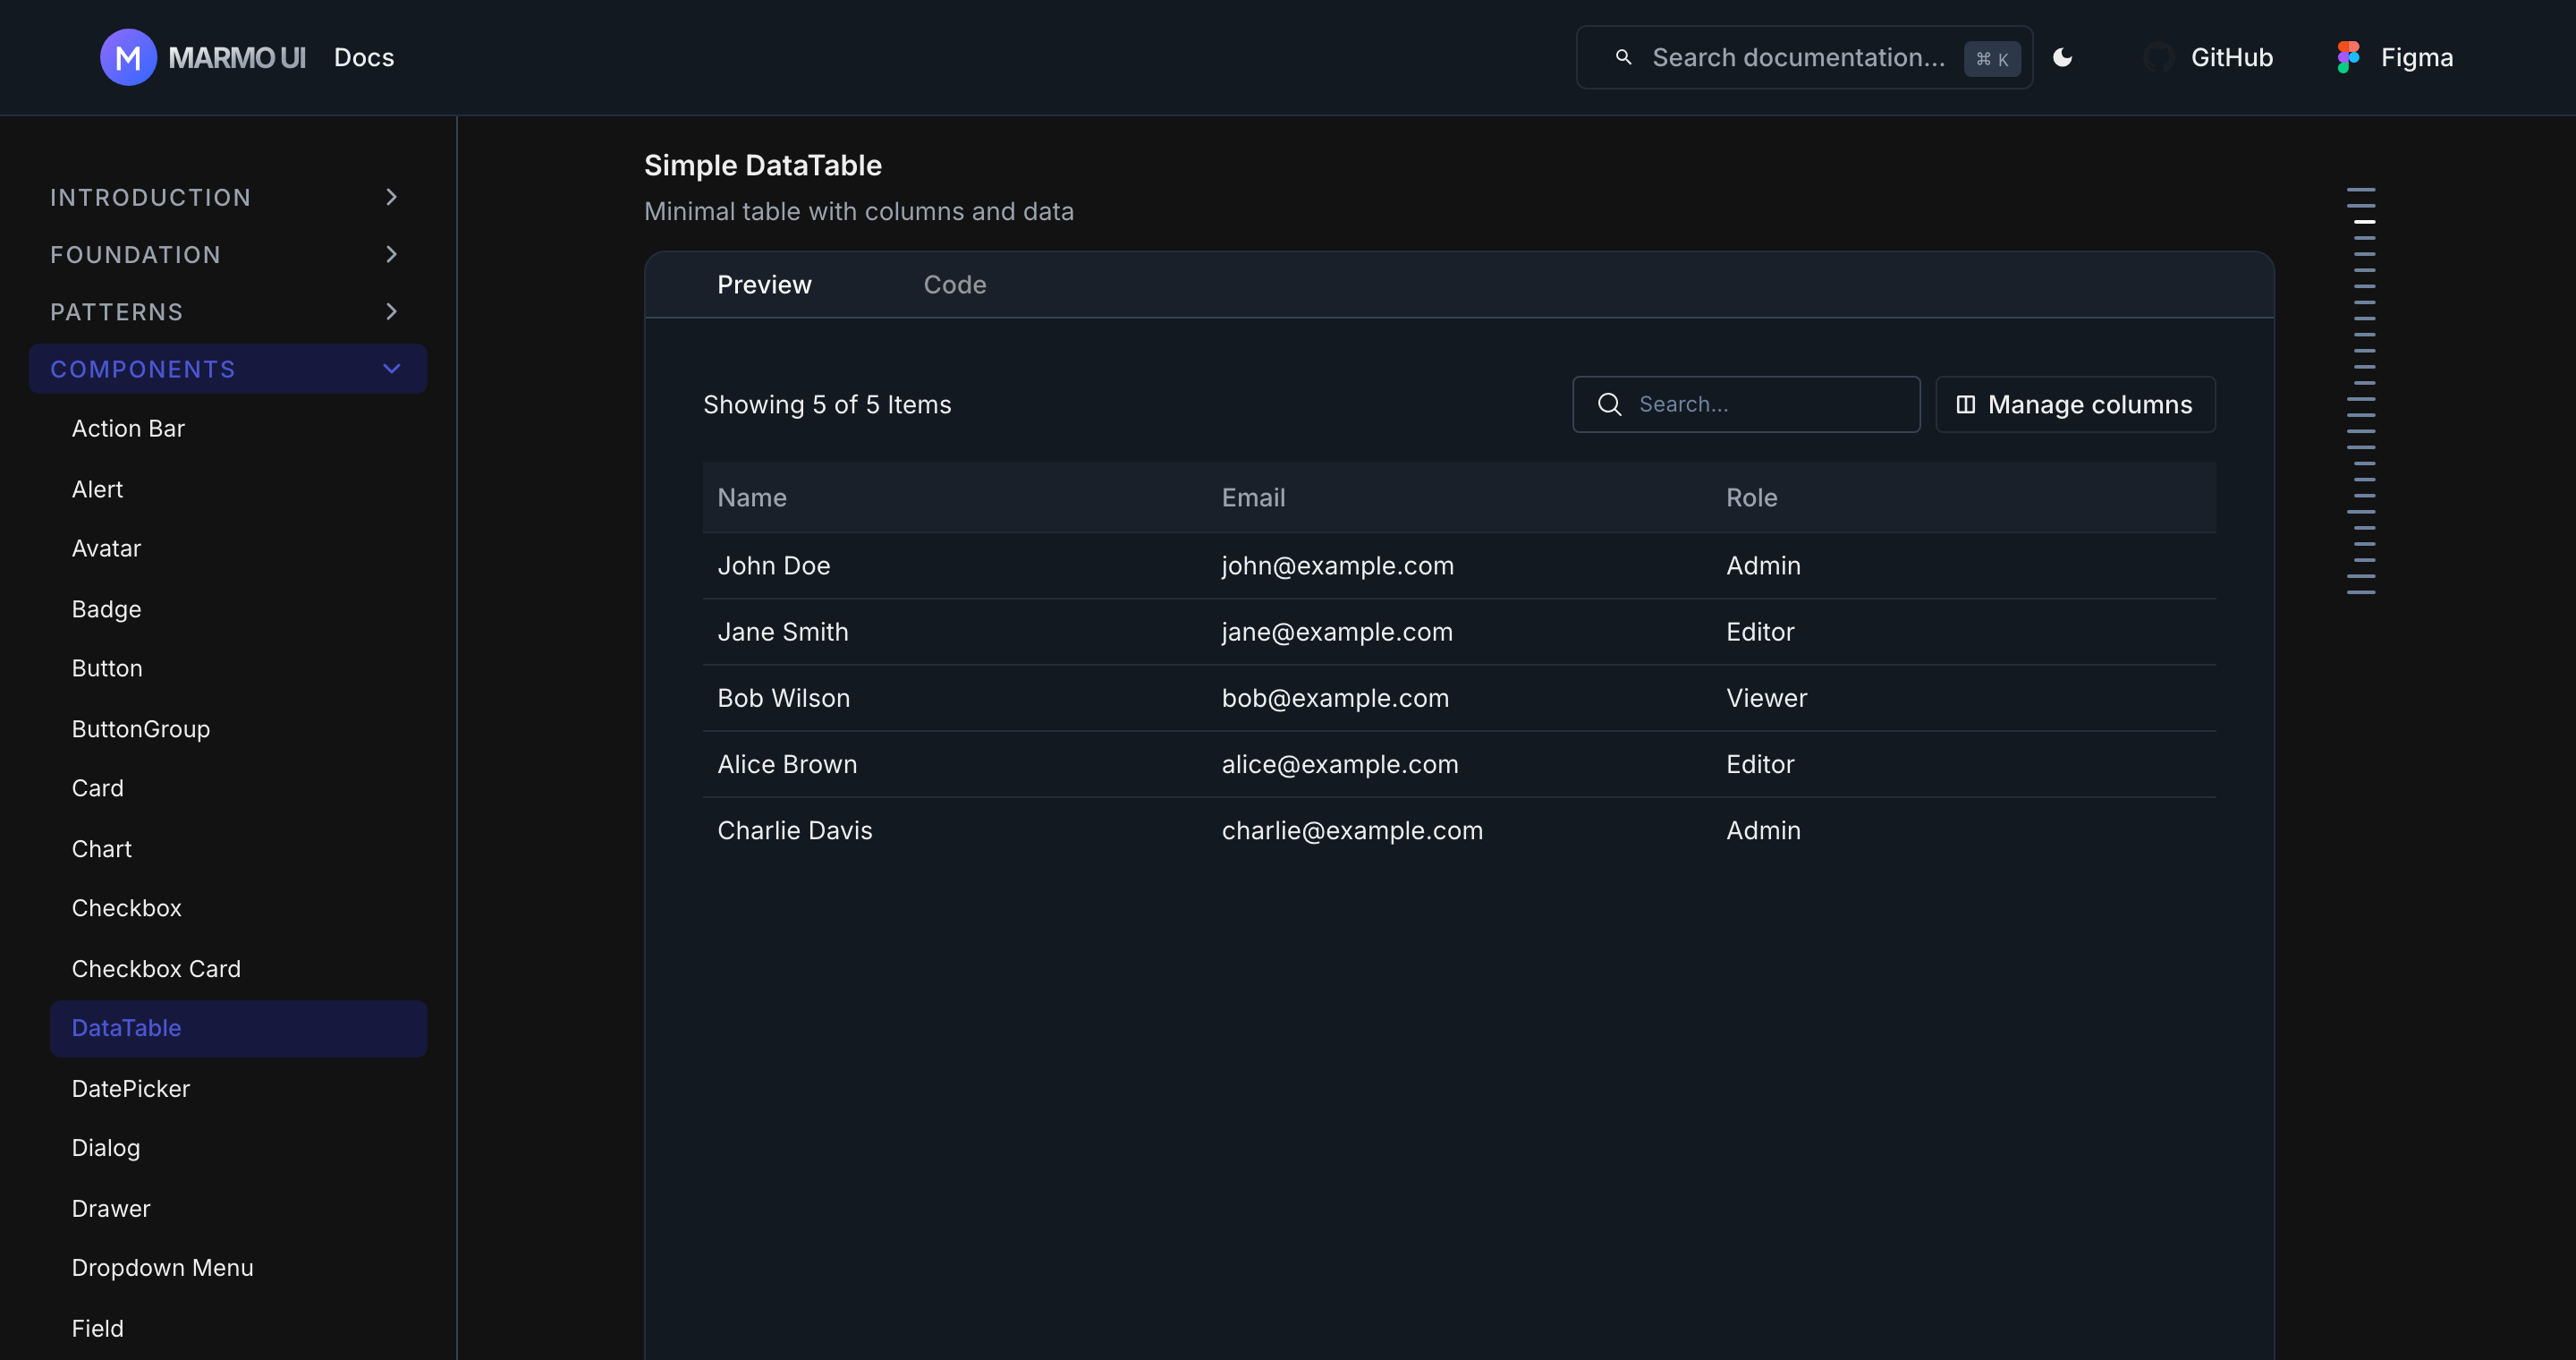Select DataTable in the sidebar
The width and height of the screenshot is (2576, 1360).
(x=238, y=1028)
